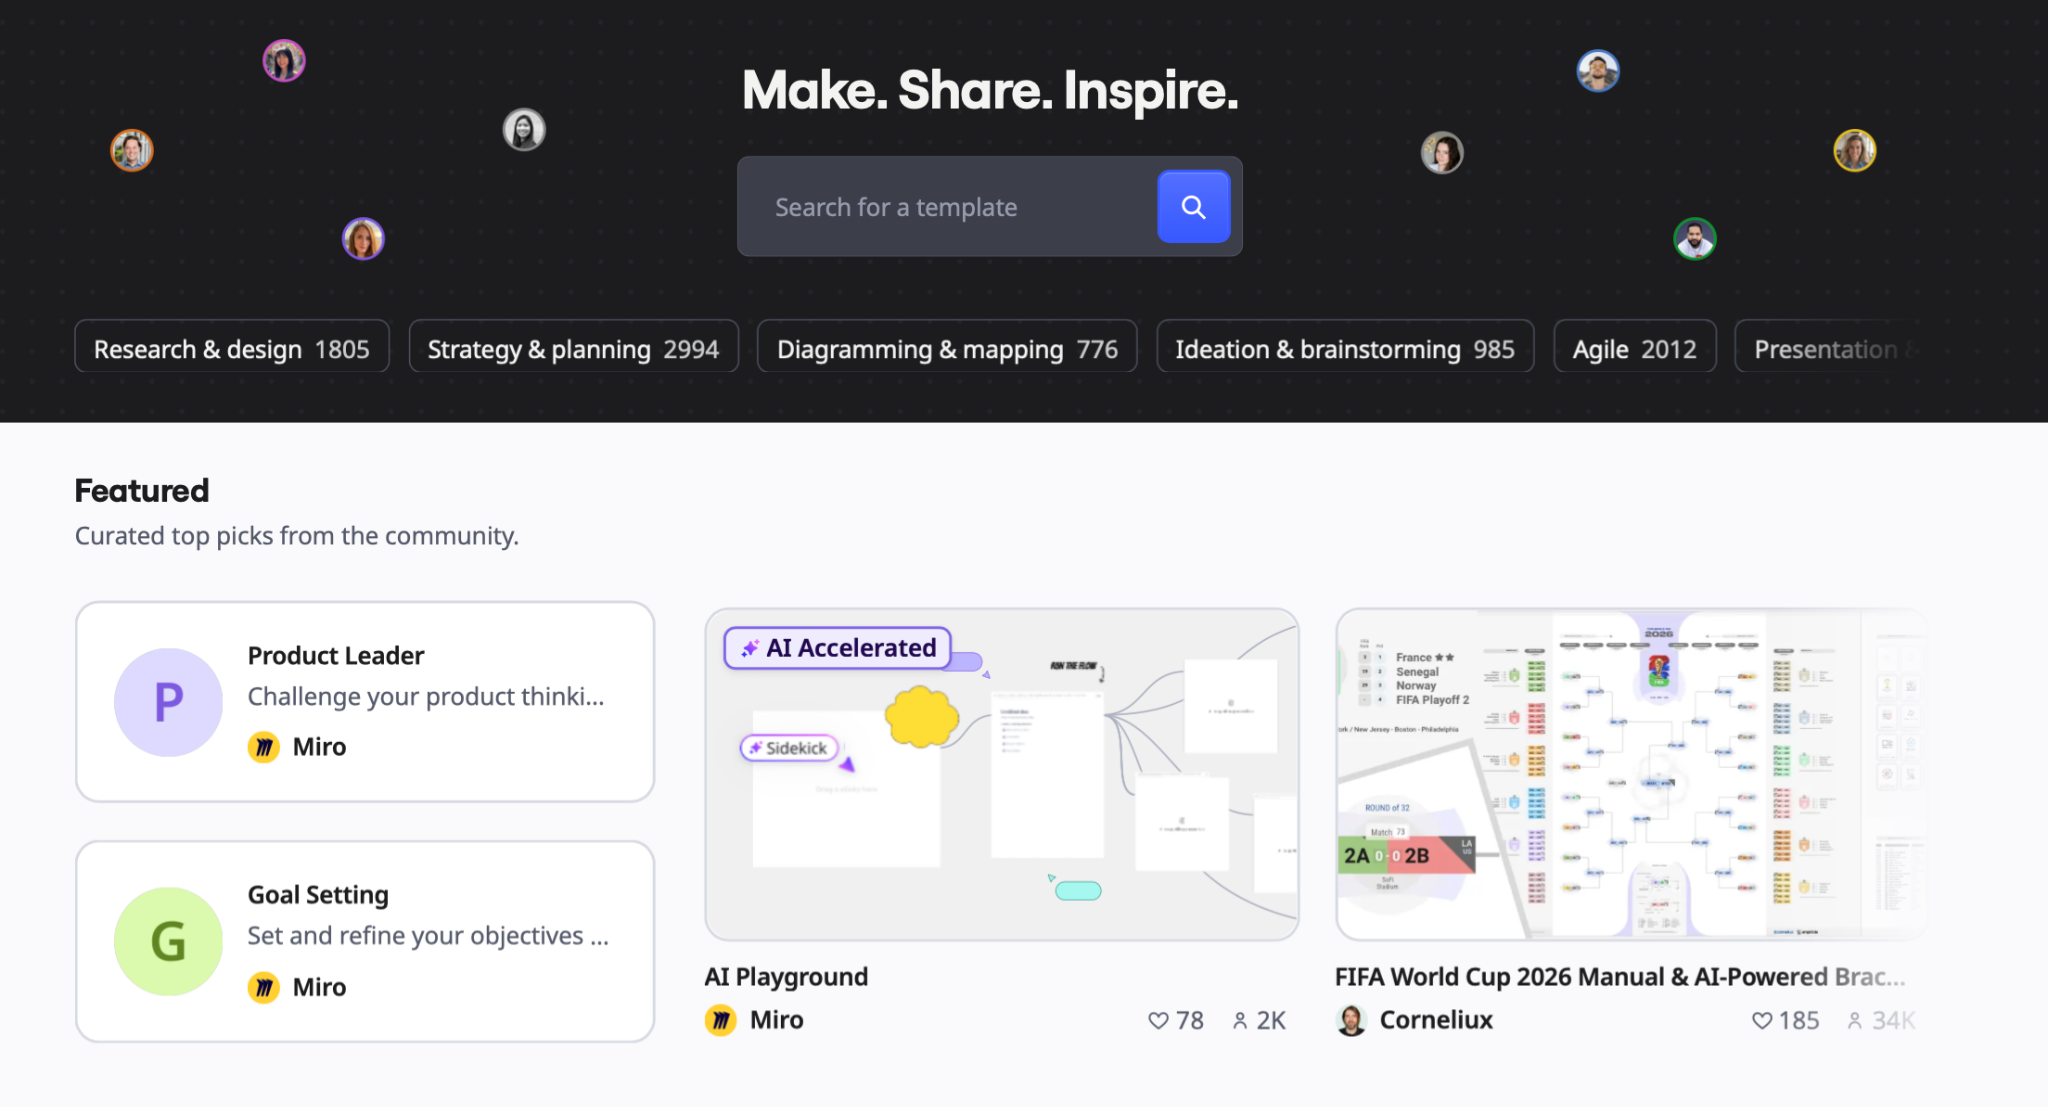The image size is (2048, 1107).
Task: Click the FIFA template users icon
Action: (1855, 1020)
